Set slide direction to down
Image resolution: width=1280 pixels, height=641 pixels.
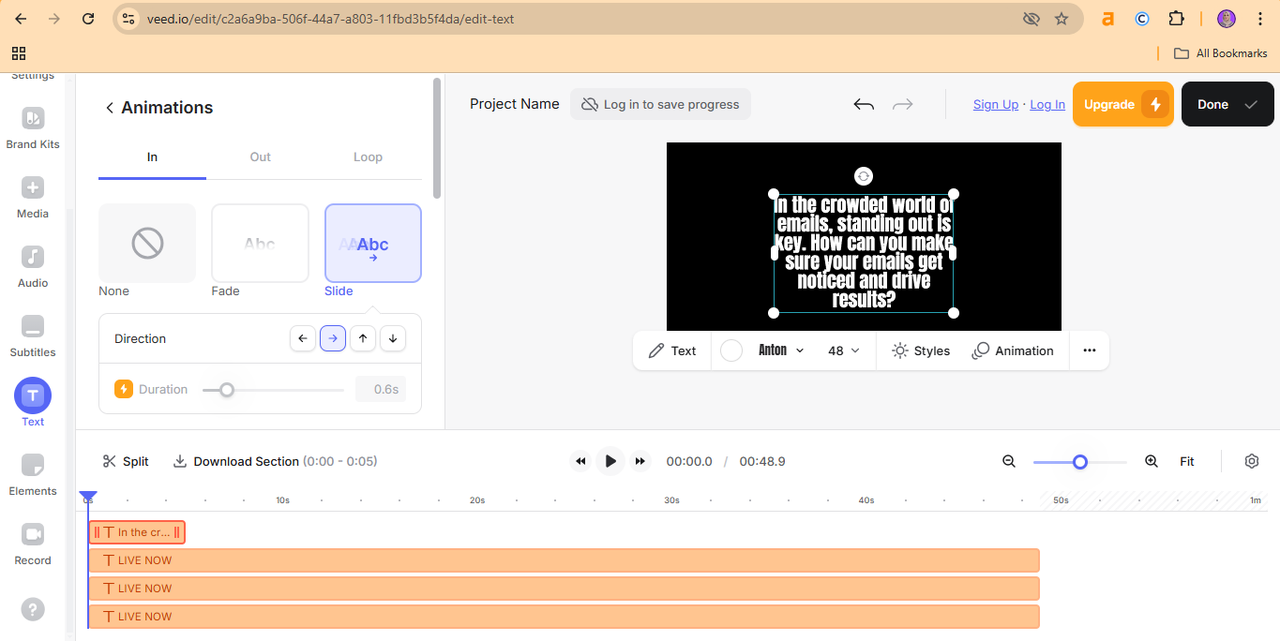pyautogui.click(x=393, y=339)
